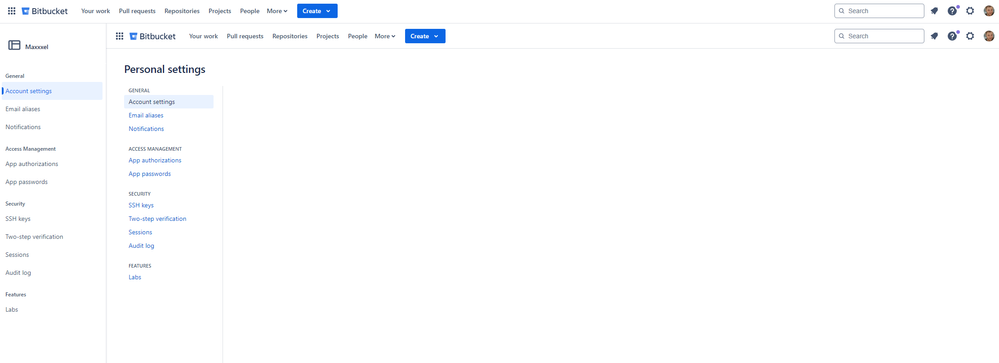Select Account settings under the Personal settings heading
This screenshot has height=363, width=999.
[x=169, y=102]
